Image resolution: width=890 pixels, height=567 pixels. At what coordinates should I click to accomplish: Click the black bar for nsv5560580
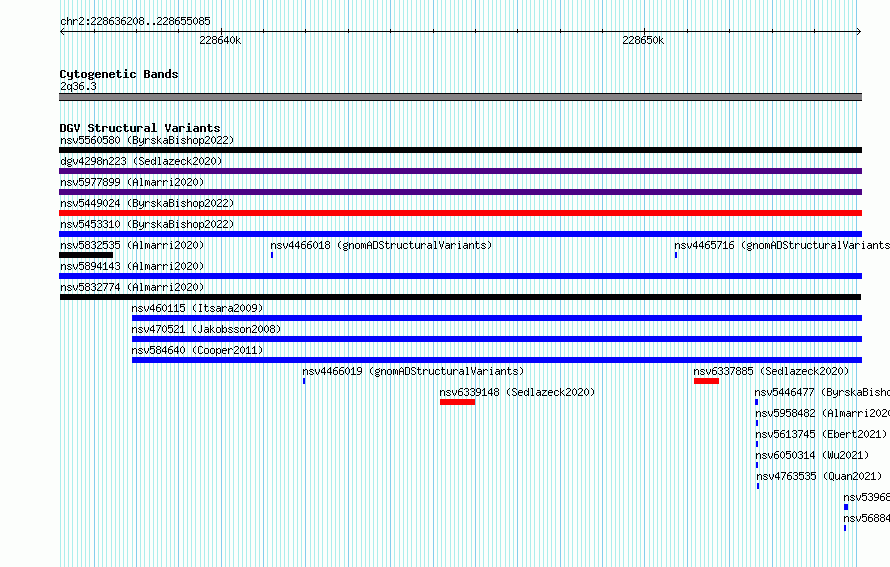(460, 150)
